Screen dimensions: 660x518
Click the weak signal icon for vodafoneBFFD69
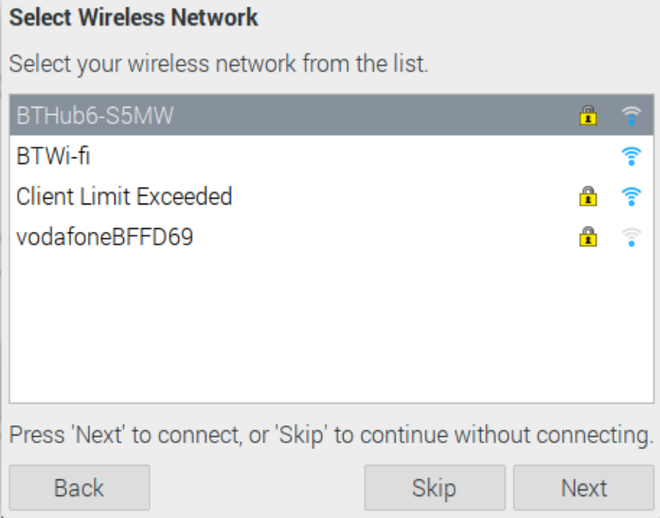pyautogui.click(x=630, y=237)
